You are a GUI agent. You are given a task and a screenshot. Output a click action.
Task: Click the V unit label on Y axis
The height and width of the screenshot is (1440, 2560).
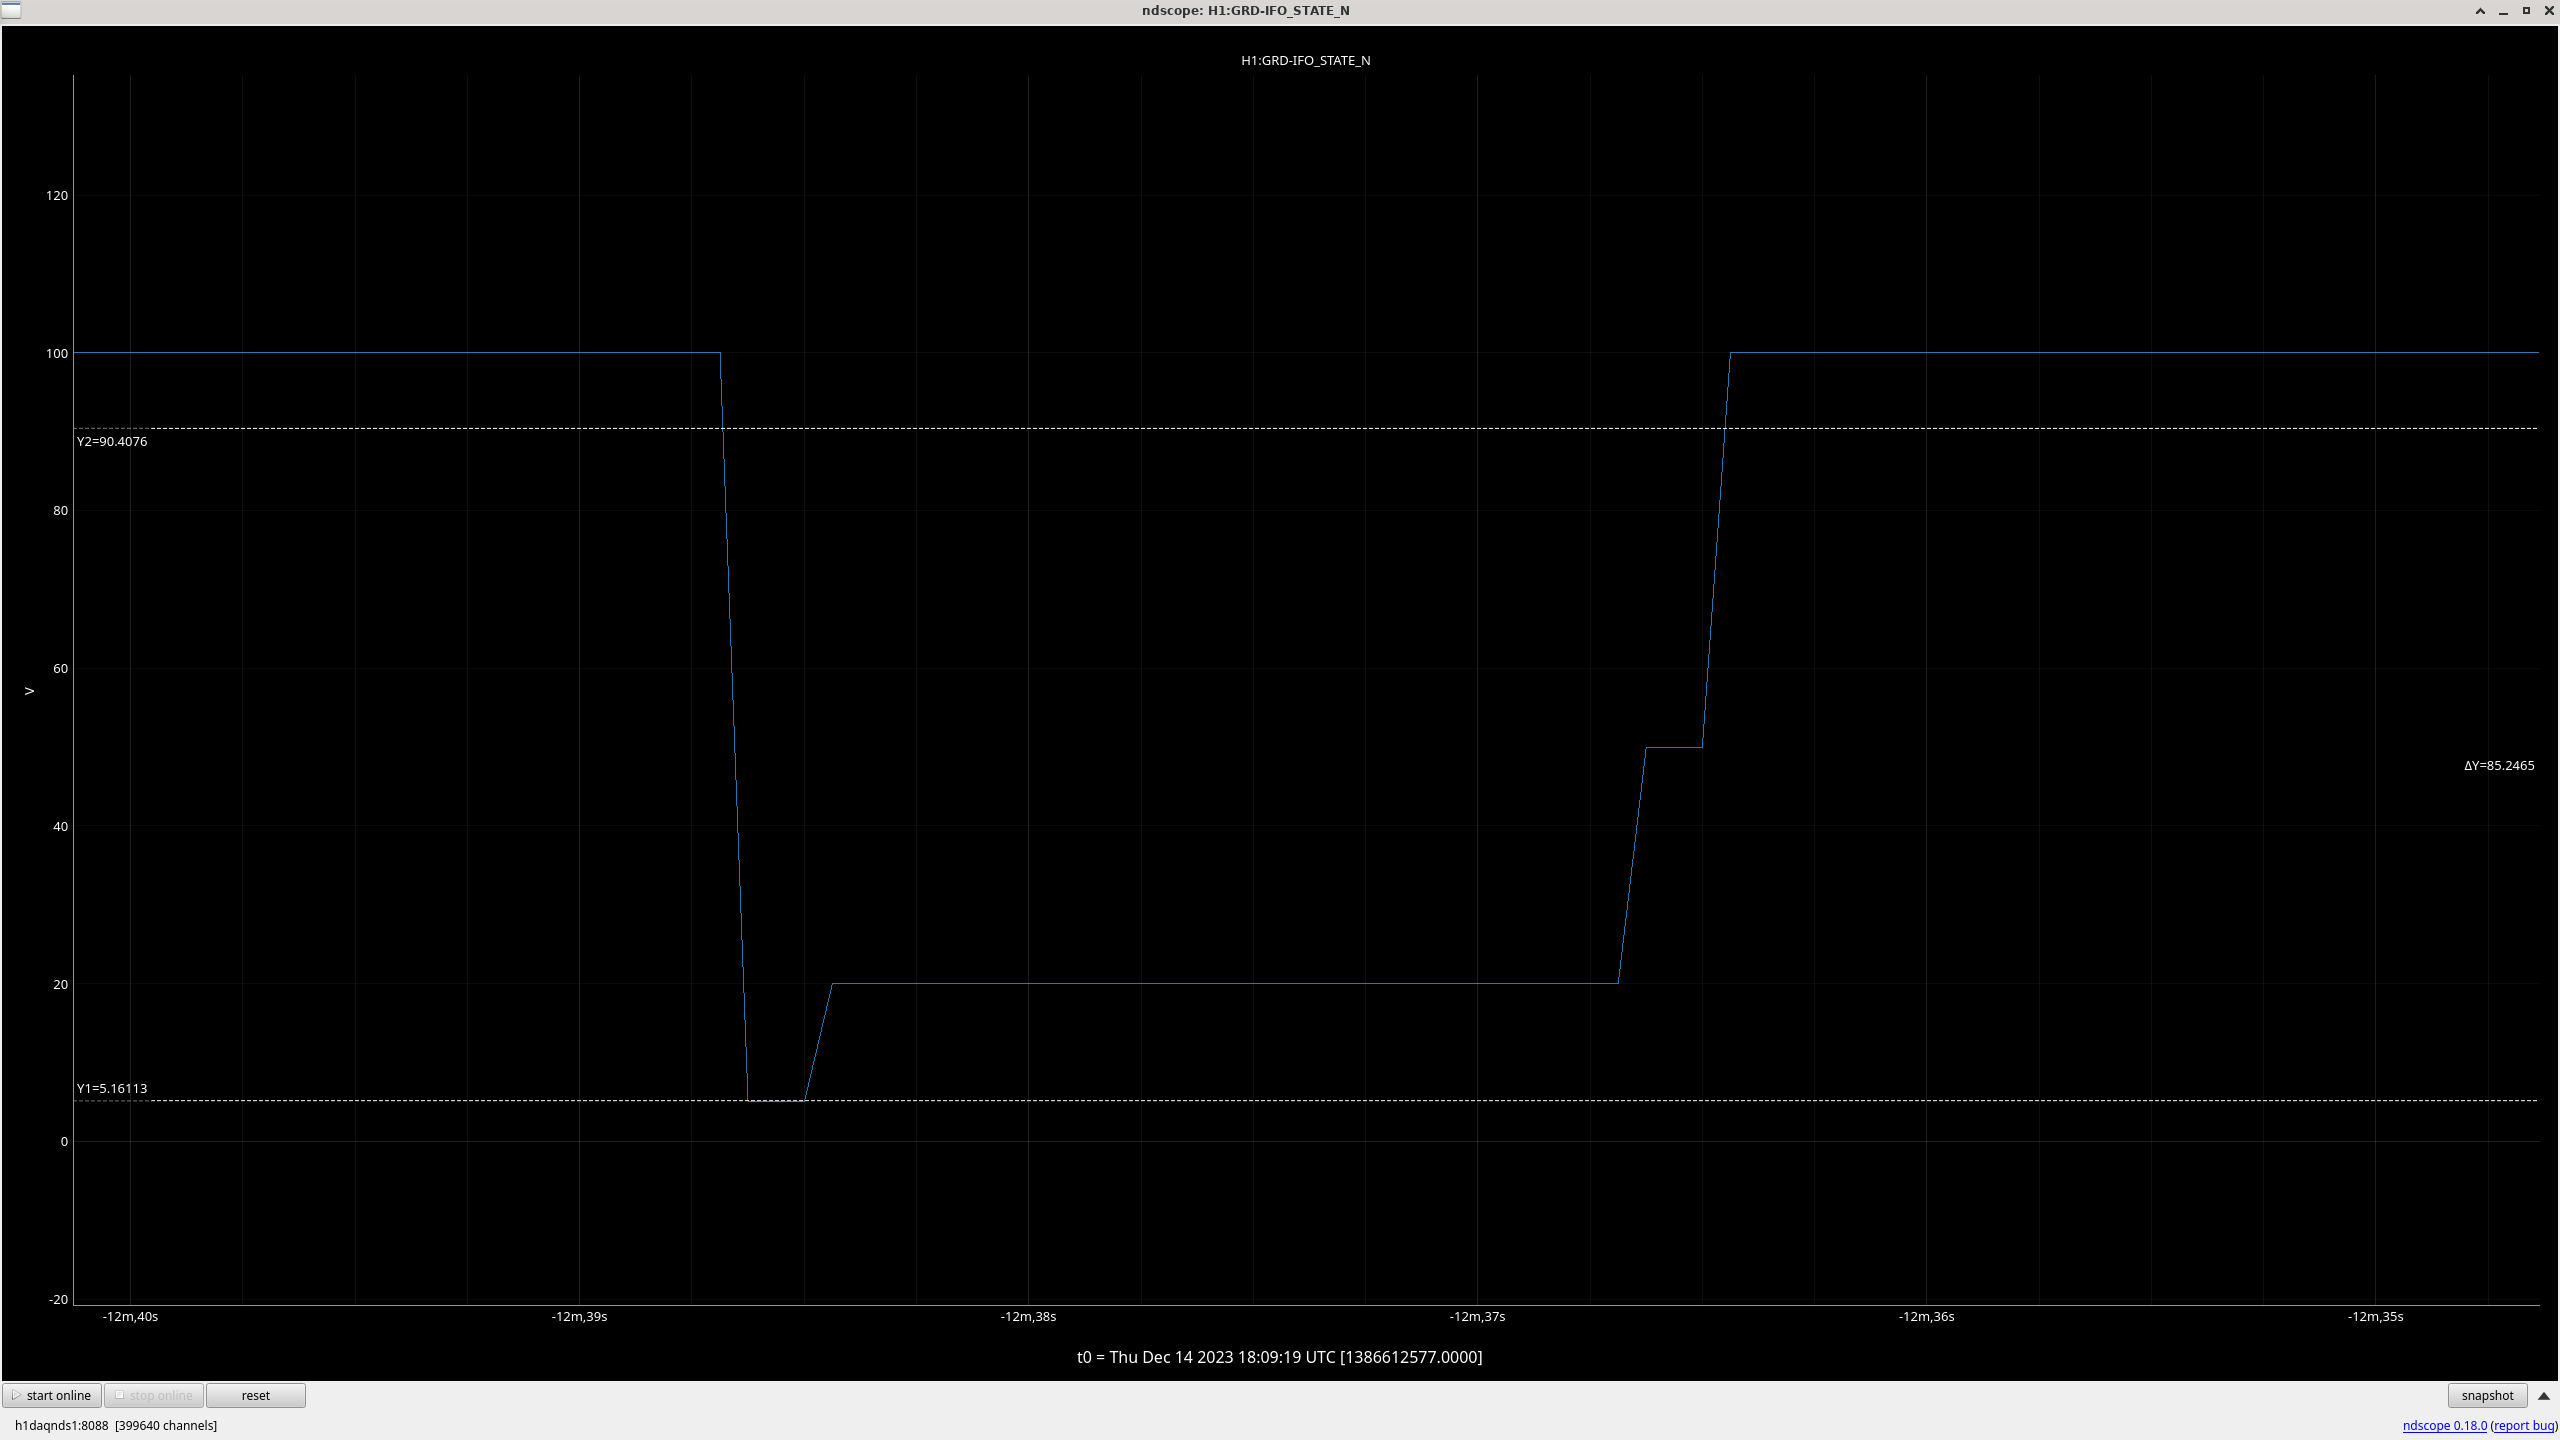[x=29, y=691]
